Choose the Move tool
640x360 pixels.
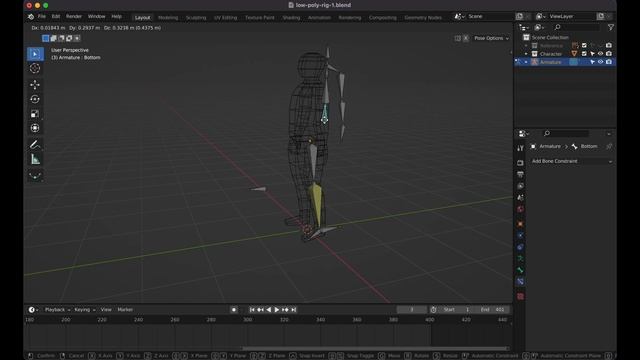[35, 84]
